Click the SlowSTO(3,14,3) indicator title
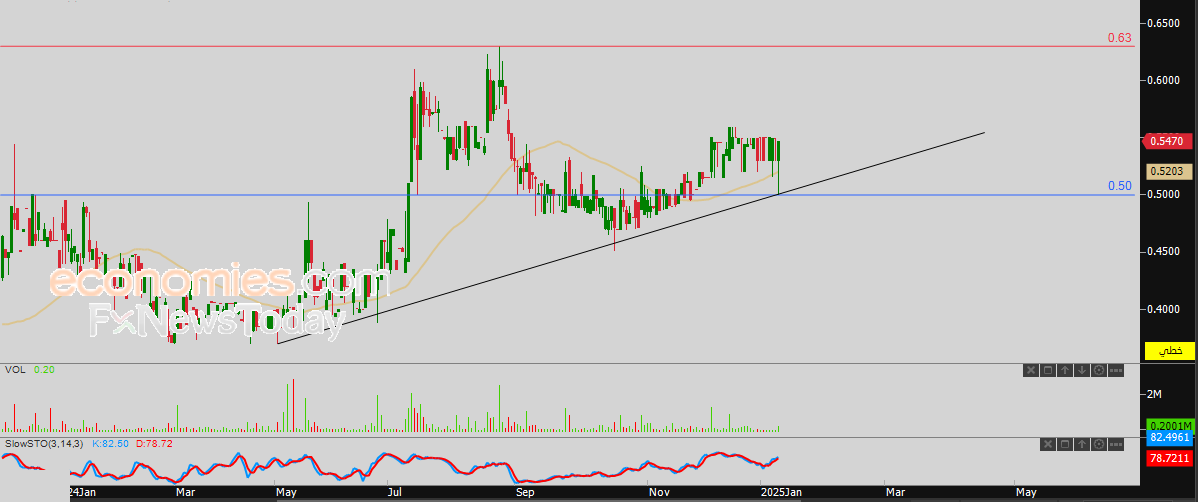Viewport: 1198px width, 502px height. tap(44, 443)
